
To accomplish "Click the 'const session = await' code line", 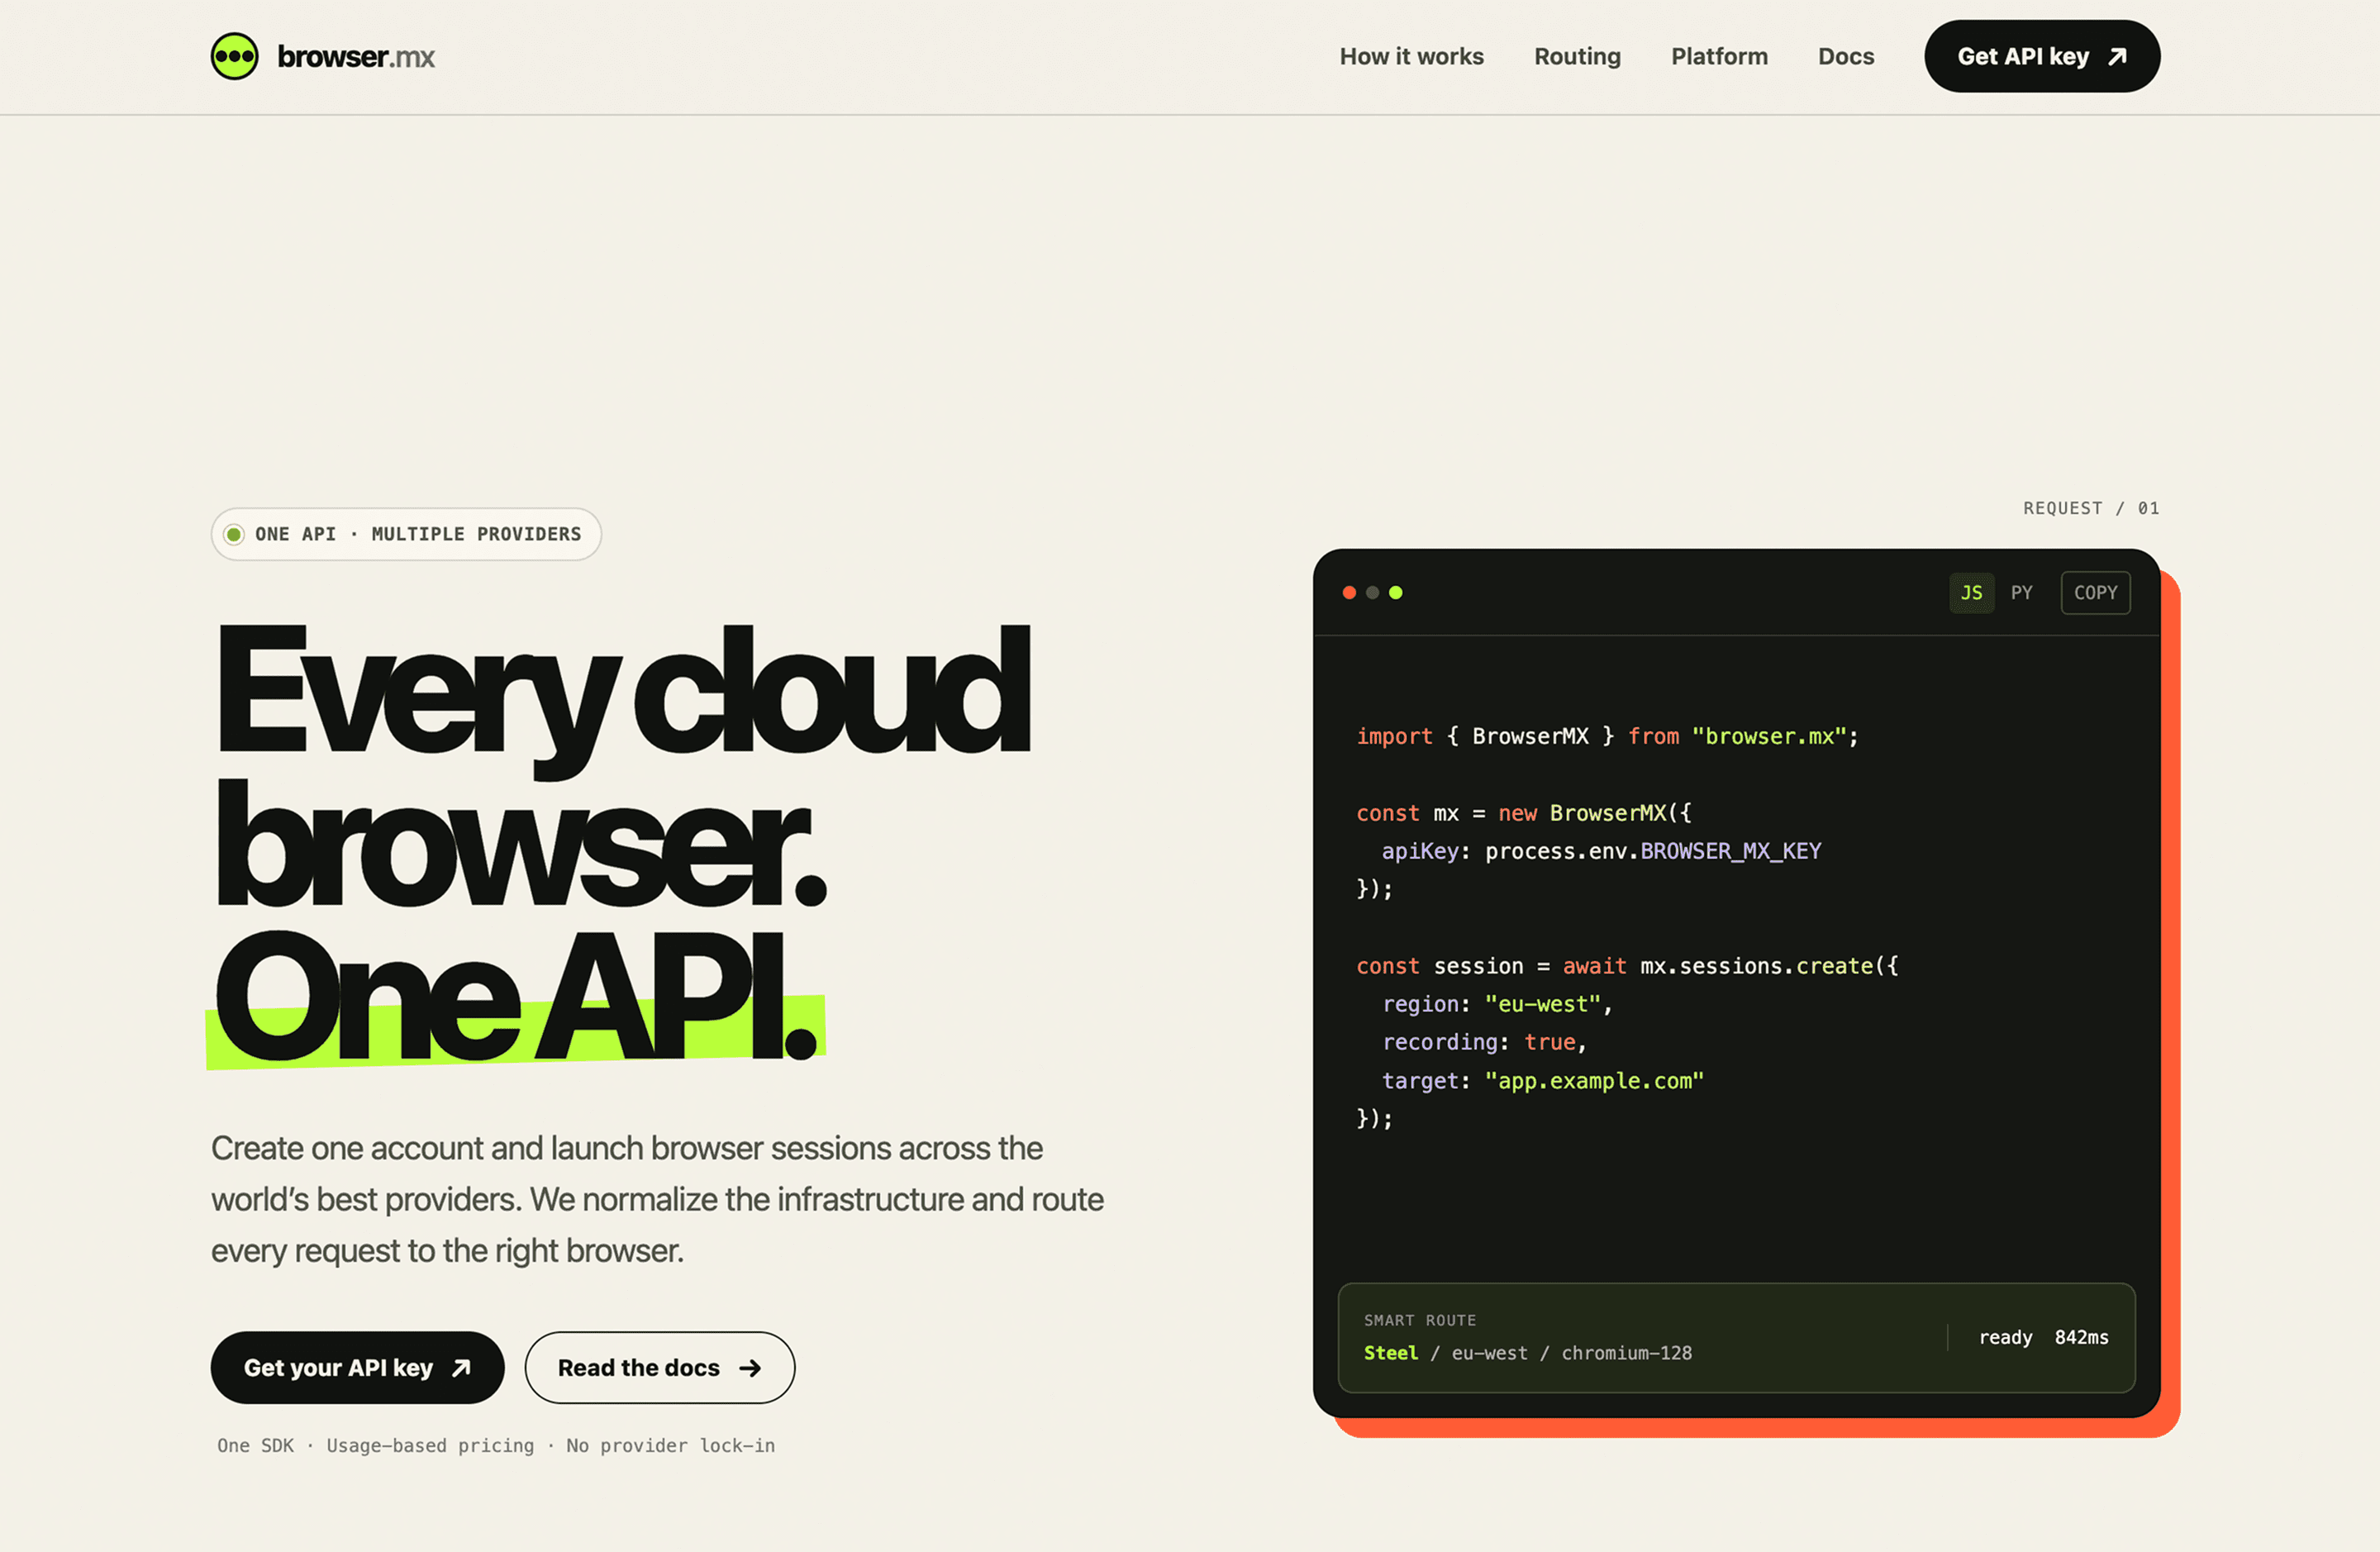I will pyautogui.click(x=1627, y=966).
